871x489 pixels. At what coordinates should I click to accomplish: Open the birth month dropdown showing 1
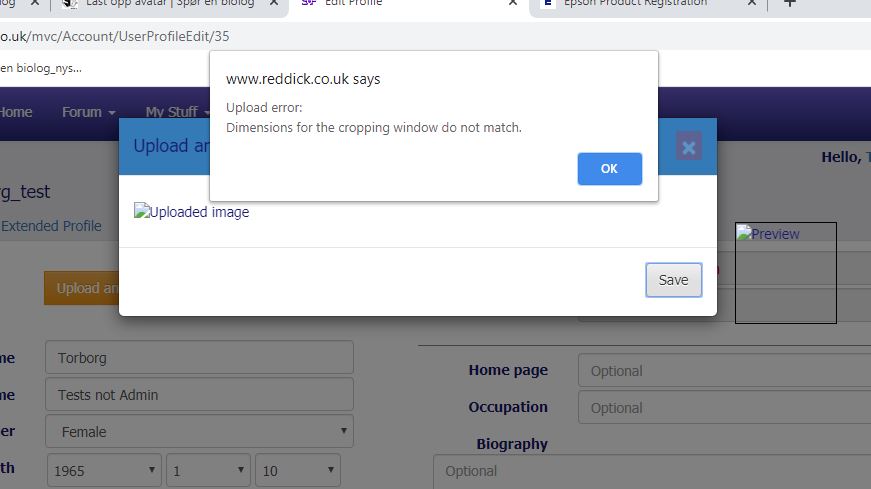pyautogui.click(x=208, y=470)
